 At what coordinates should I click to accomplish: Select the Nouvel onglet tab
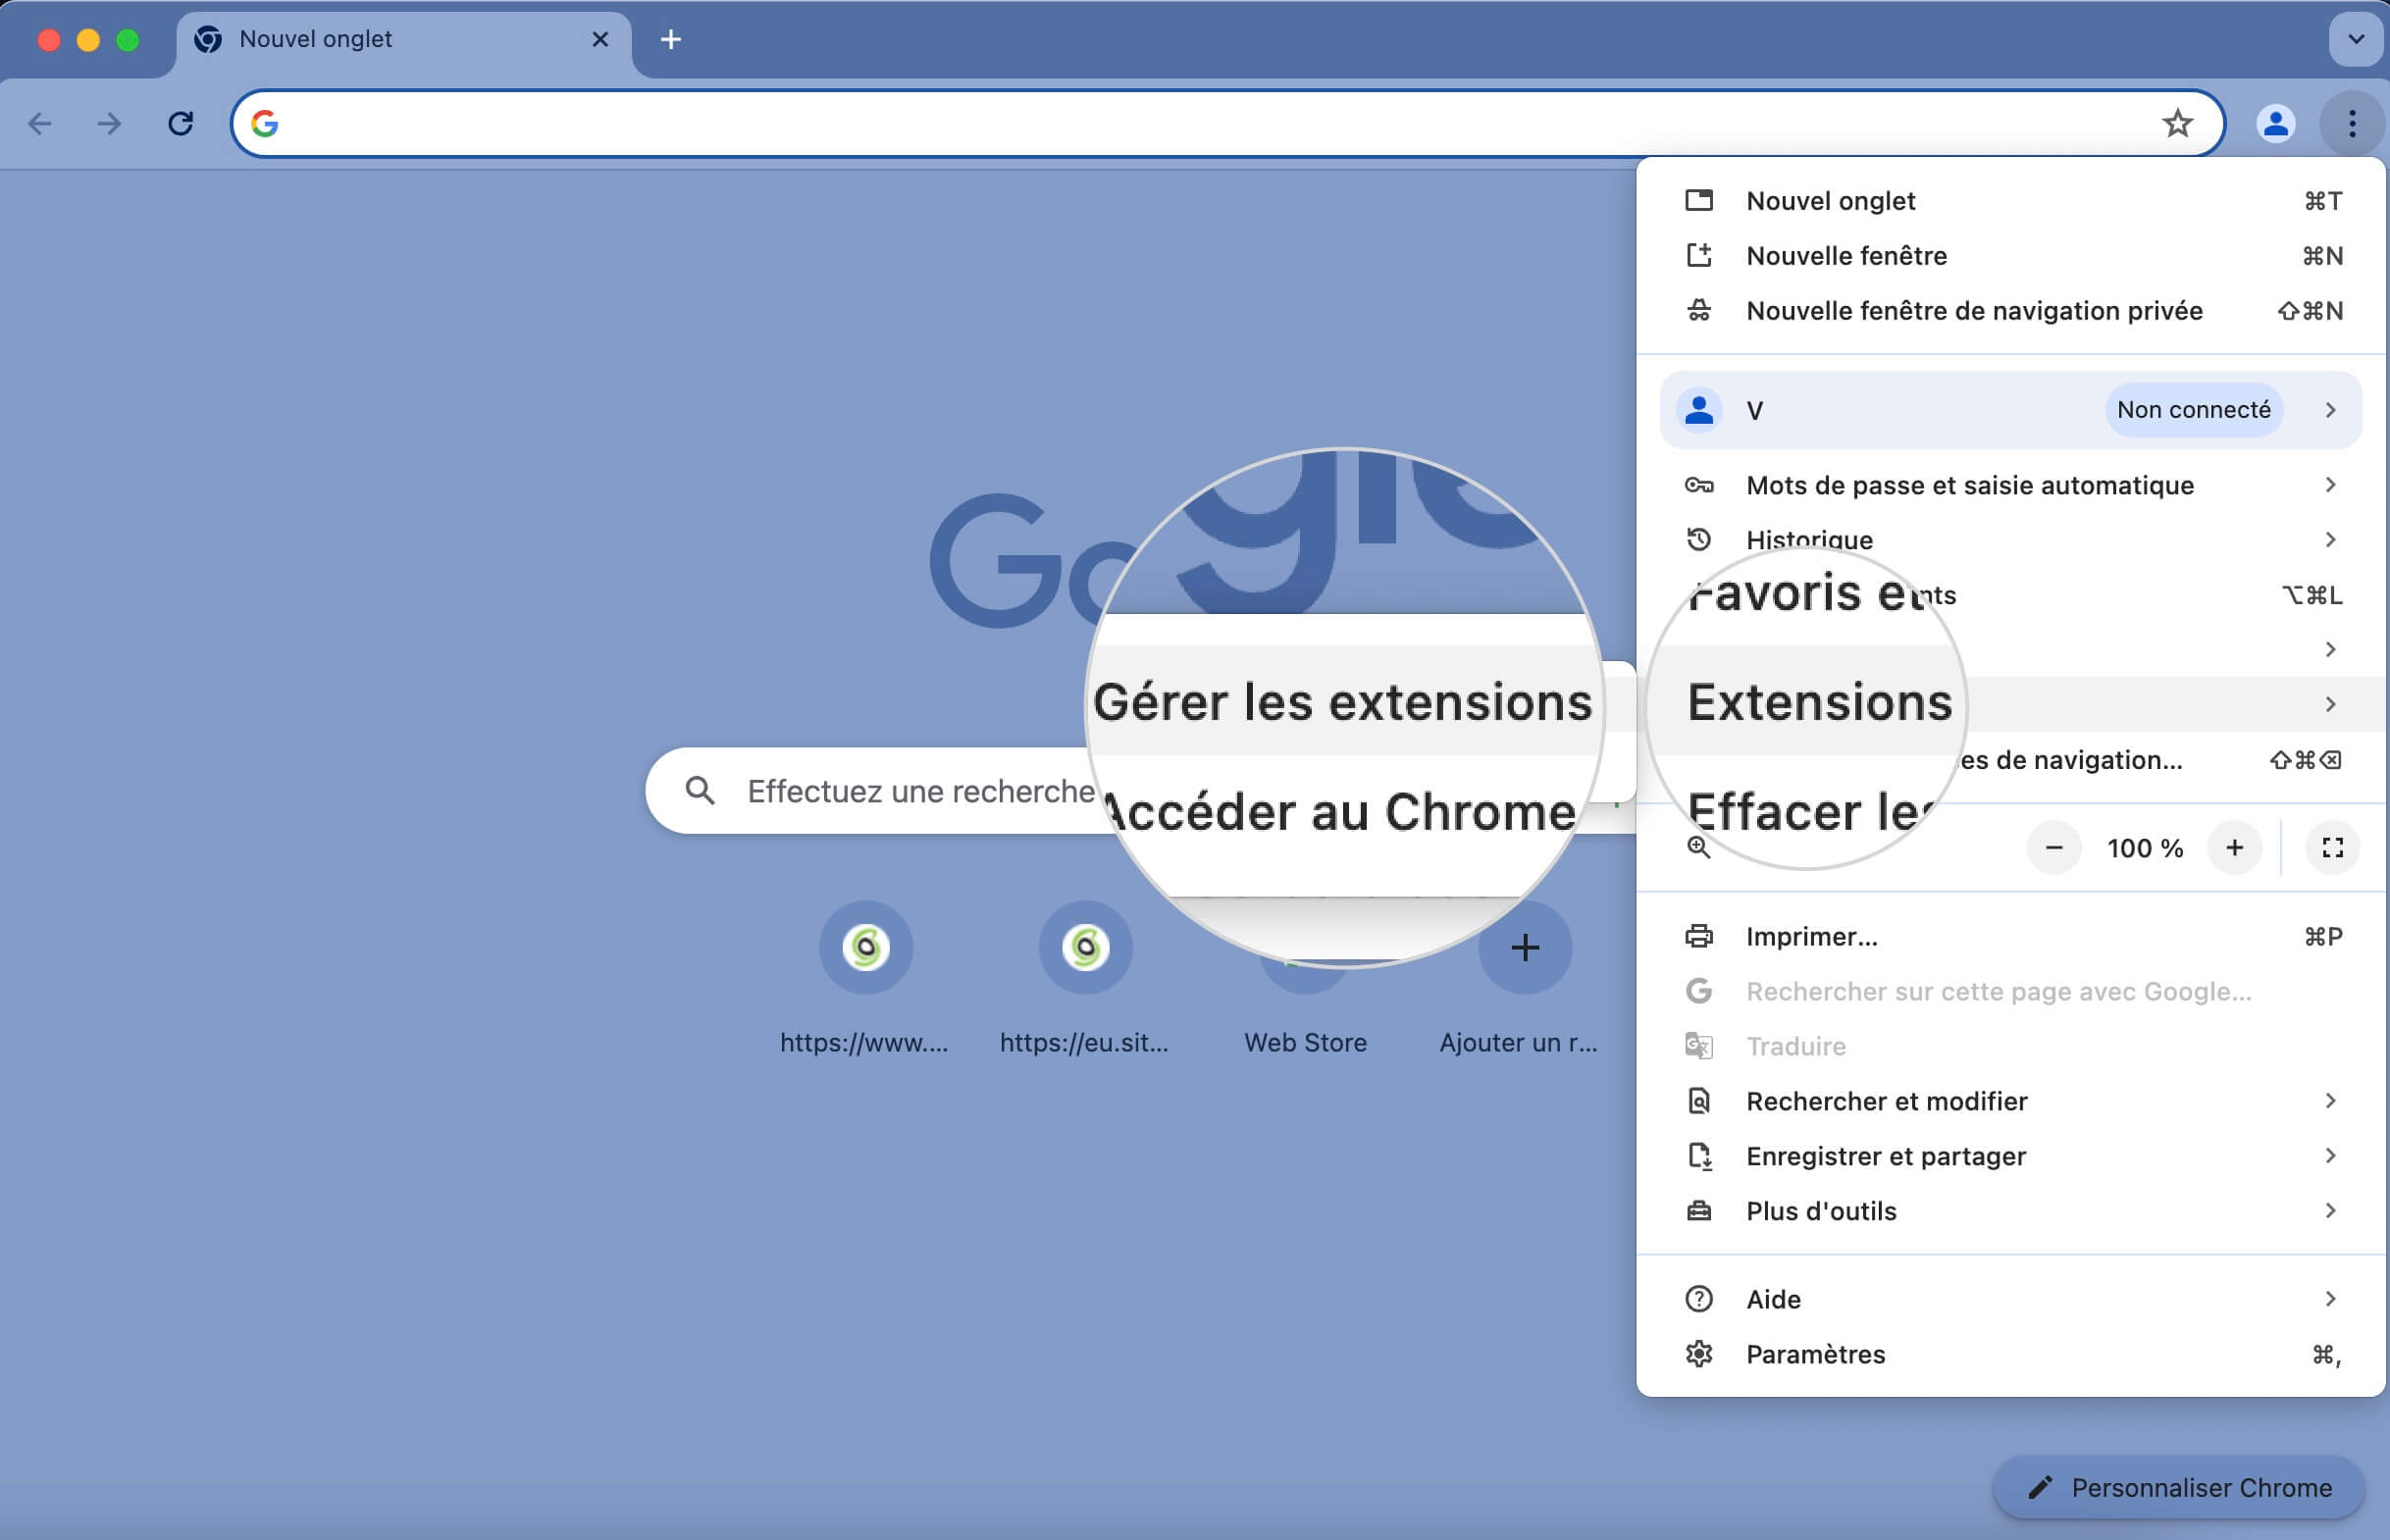pos(404,39)
